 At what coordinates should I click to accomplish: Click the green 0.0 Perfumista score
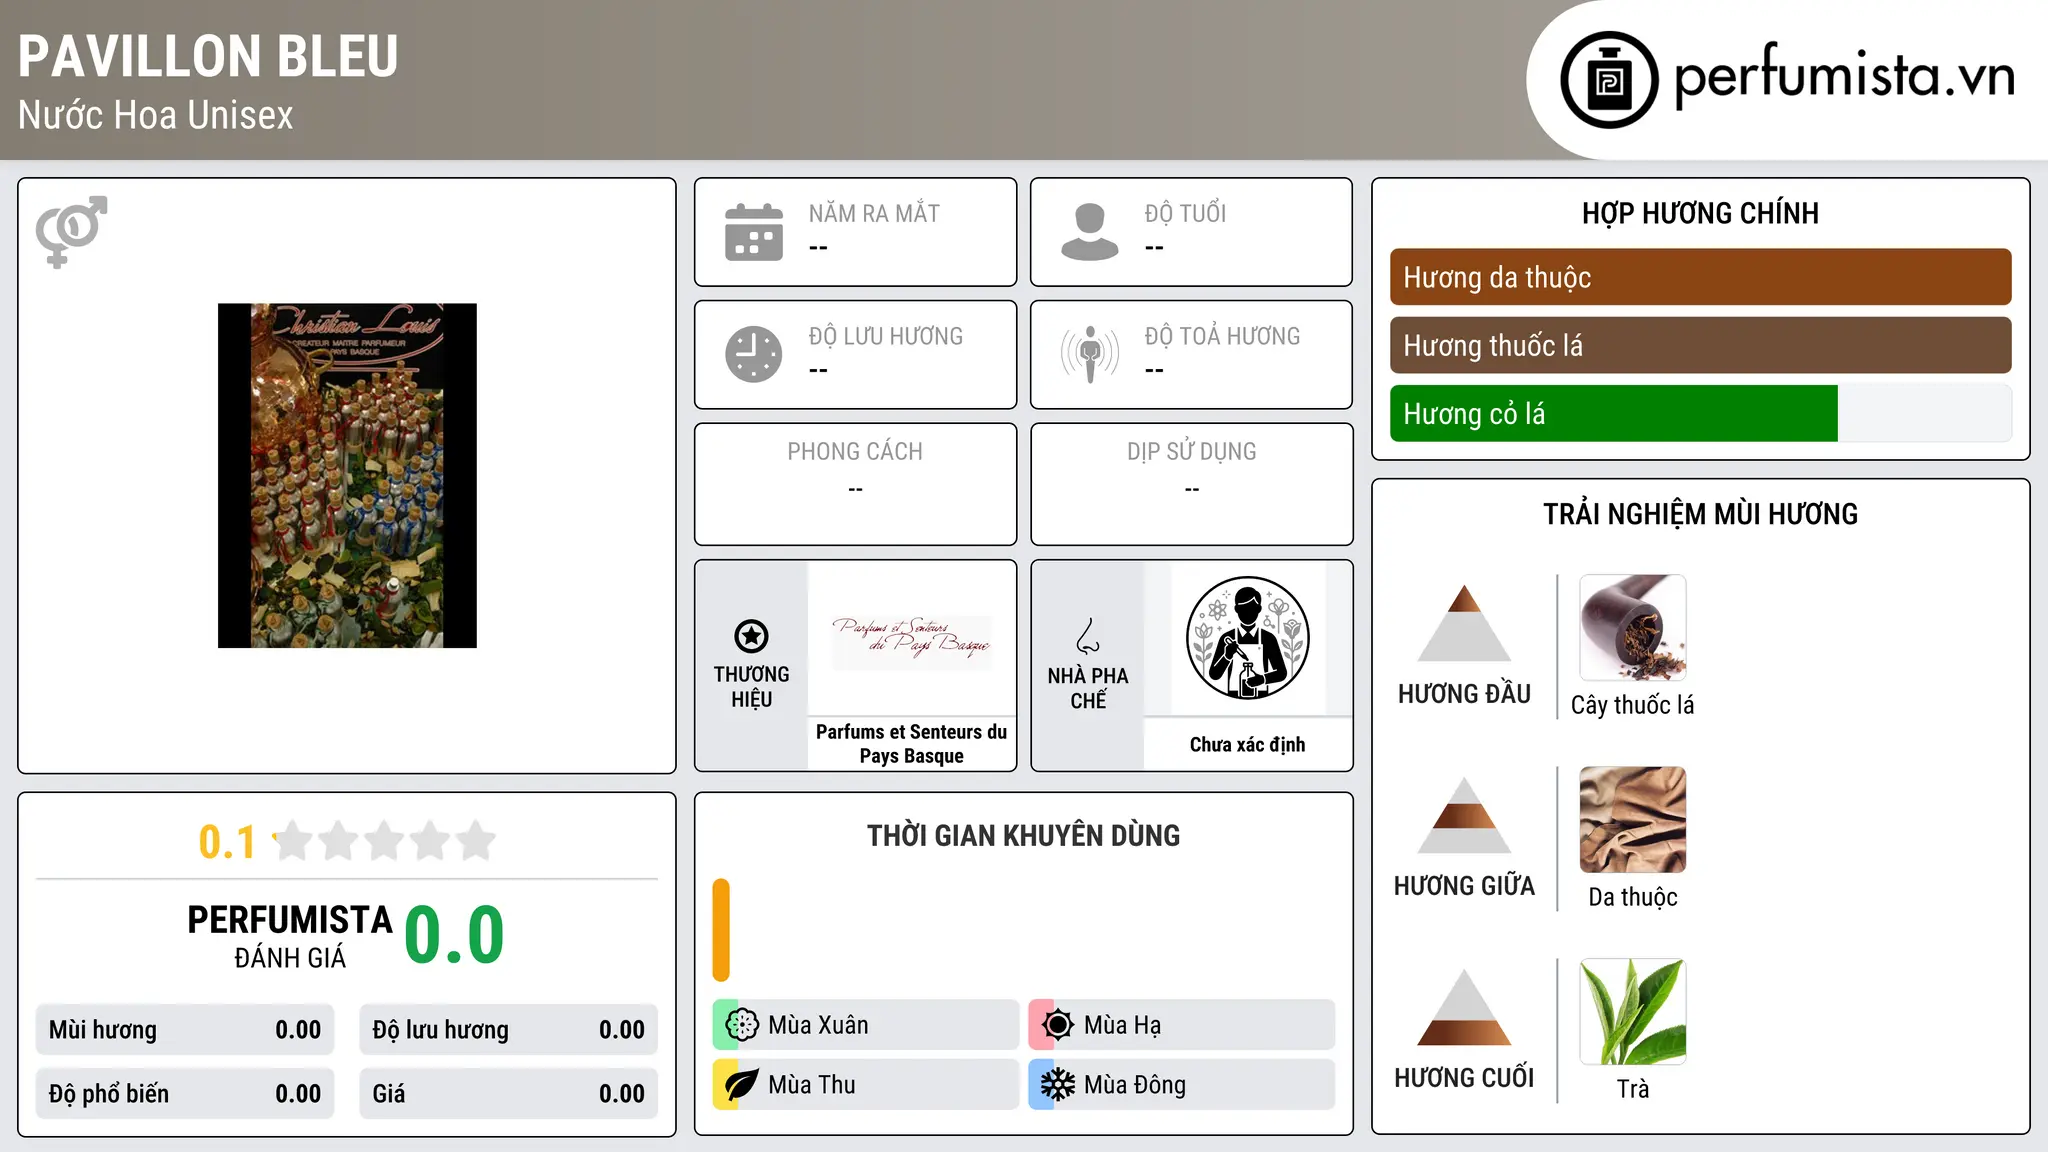pyautogui.click(x=454, y=934)
